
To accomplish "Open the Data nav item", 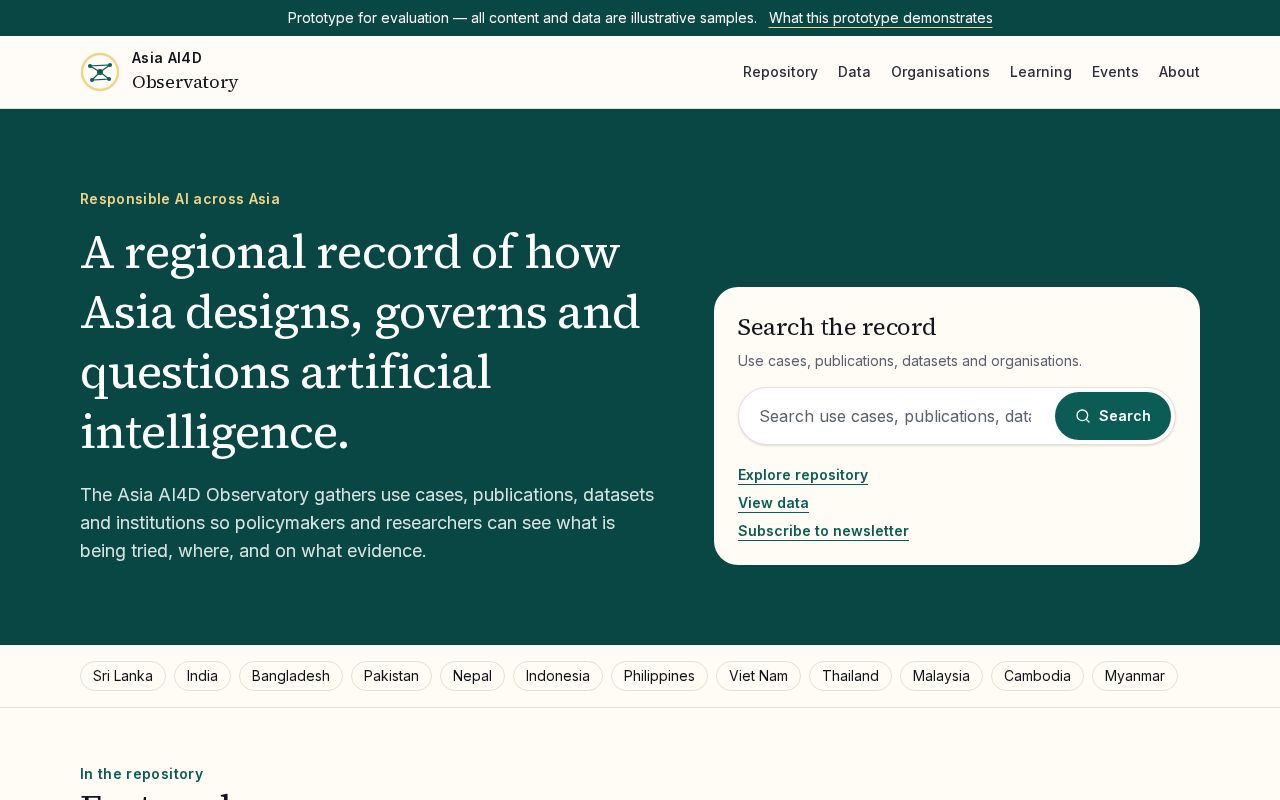I will coord(854,72).
